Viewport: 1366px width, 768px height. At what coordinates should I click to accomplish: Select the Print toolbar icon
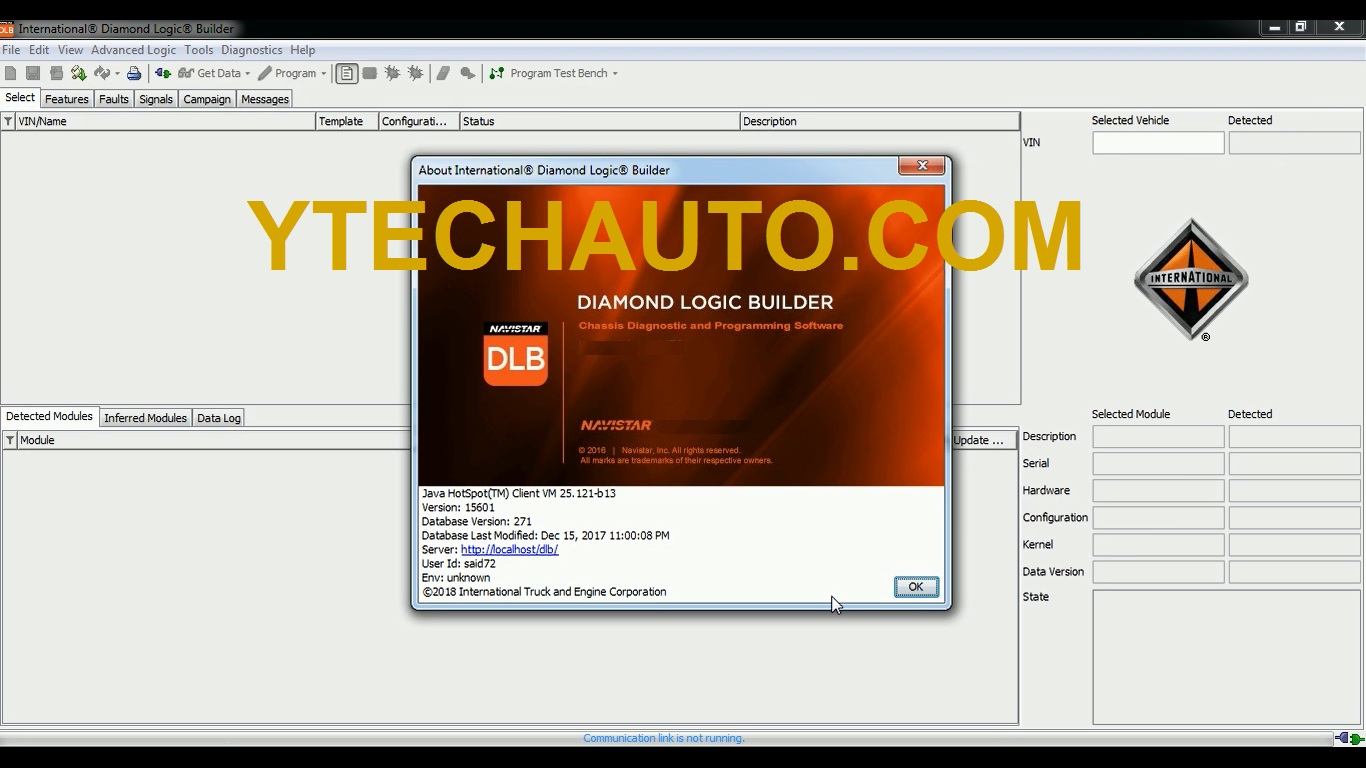coord(134,73)
